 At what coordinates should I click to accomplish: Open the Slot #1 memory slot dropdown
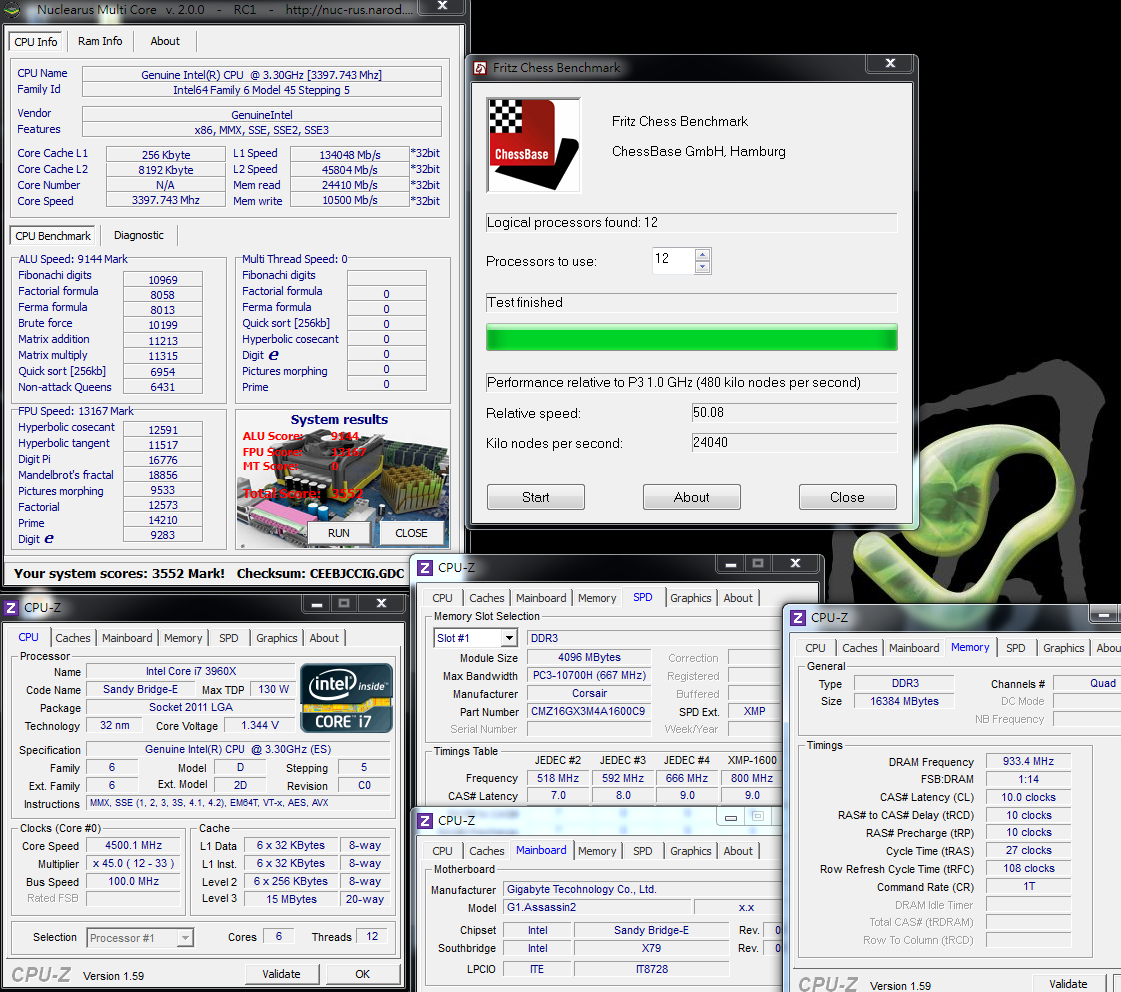click(509, 638)
